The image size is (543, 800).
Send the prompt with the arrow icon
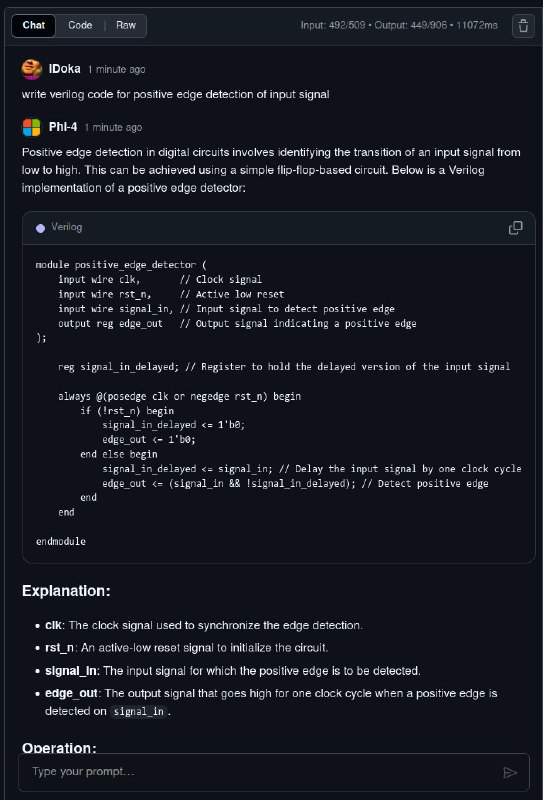510,772
